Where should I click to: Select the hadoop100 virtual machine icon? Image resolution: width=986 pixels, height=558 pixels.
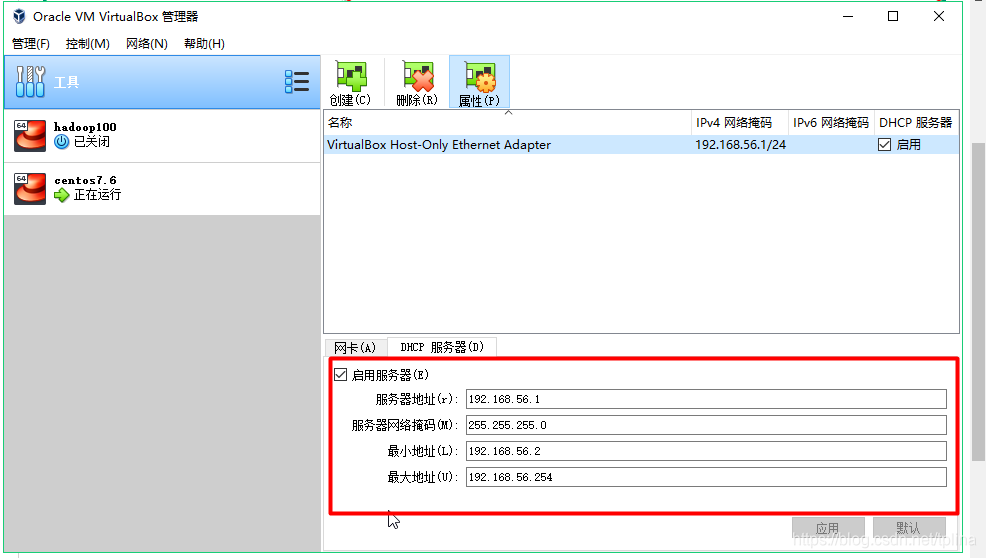coord(30,135)
